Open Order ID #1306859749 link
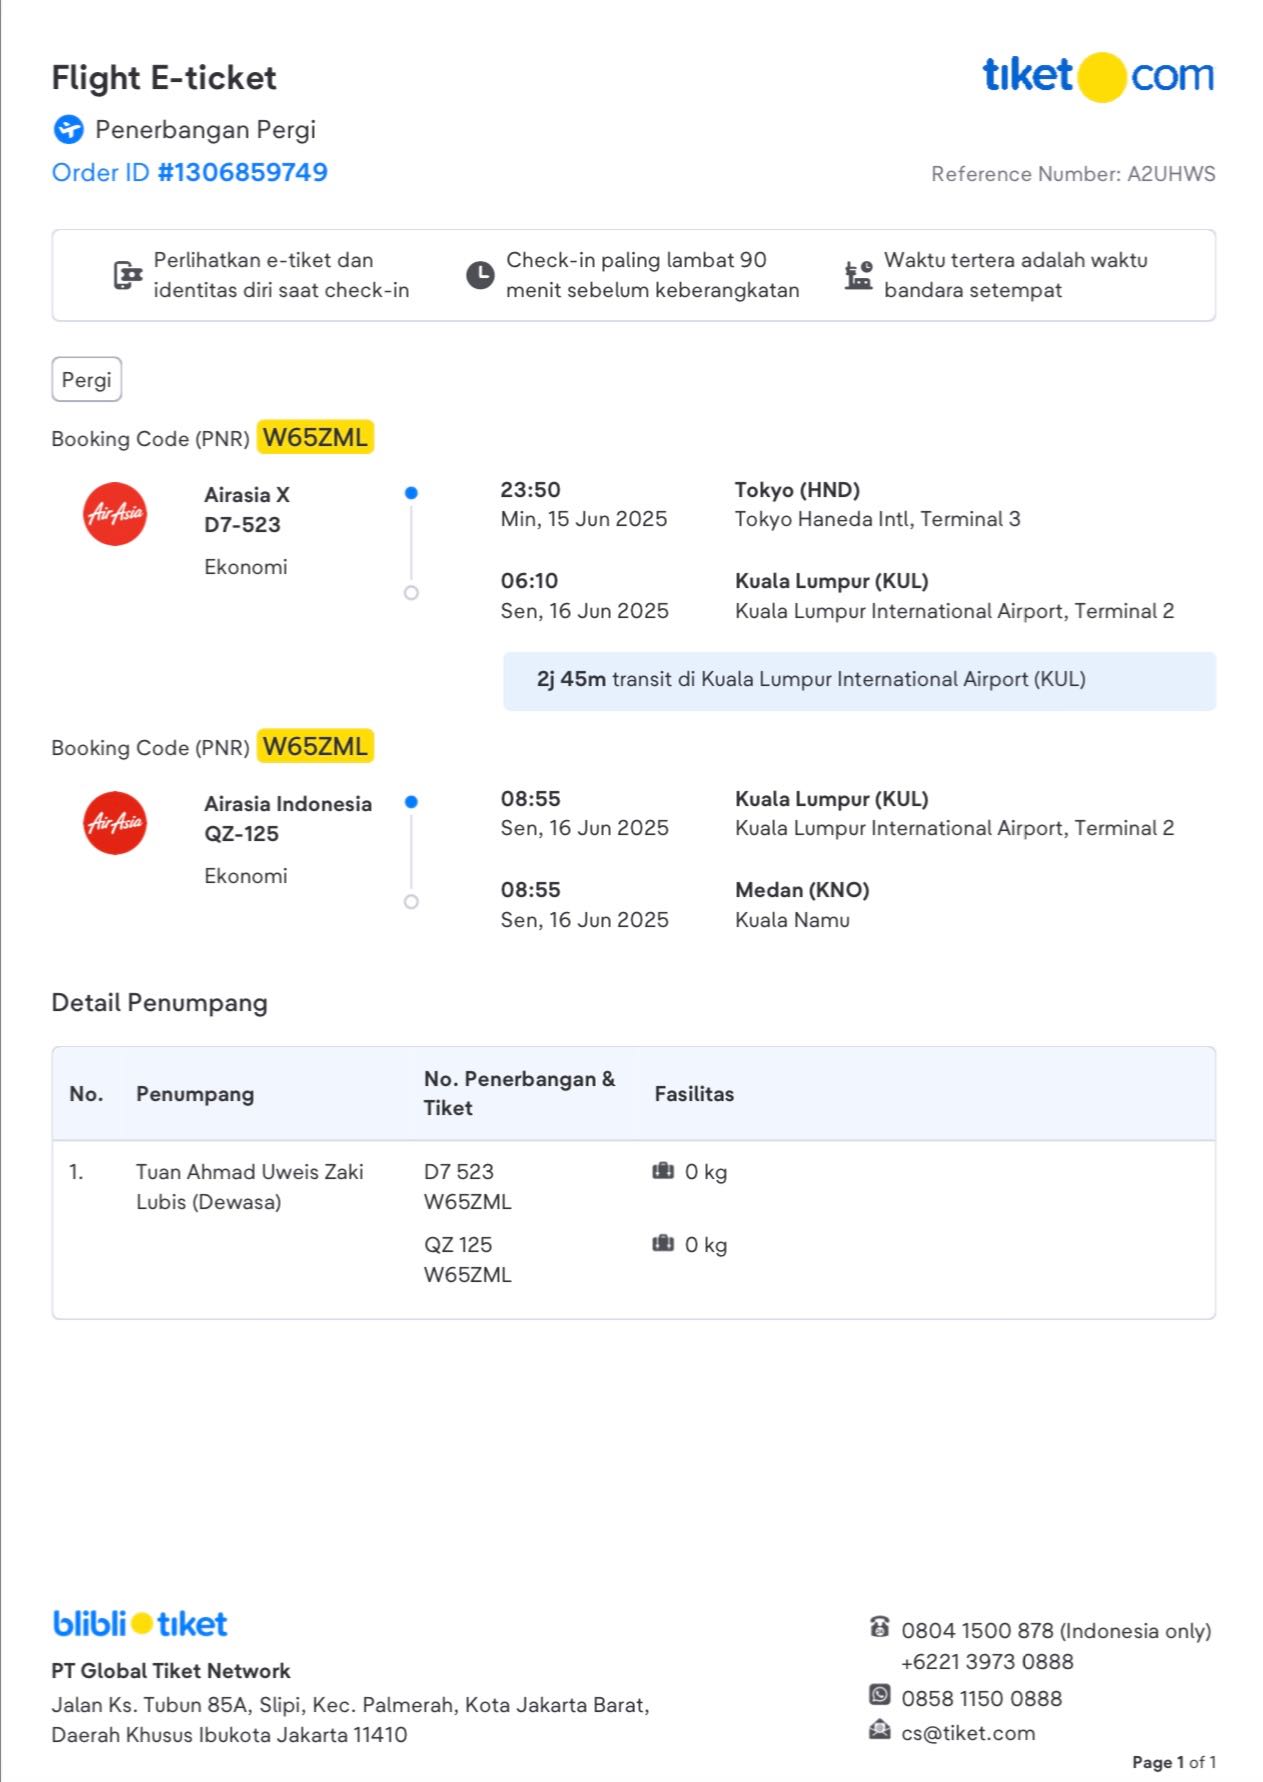Screen dimensions: 1263x1782 [x=190, y=172]
